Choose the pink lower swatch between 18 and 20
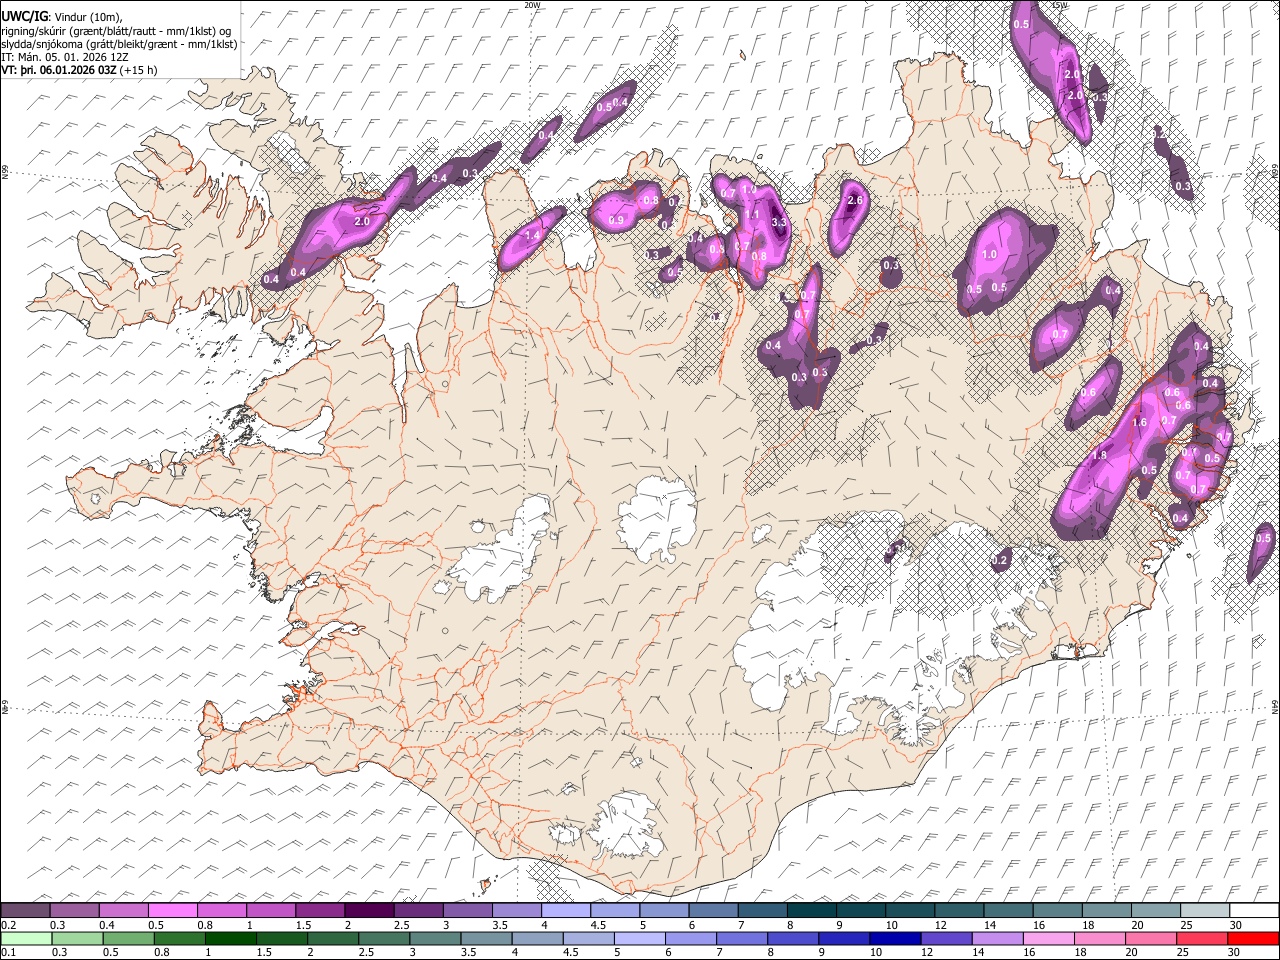Viewport: 1280px width, 960px height. (1099, 938)
